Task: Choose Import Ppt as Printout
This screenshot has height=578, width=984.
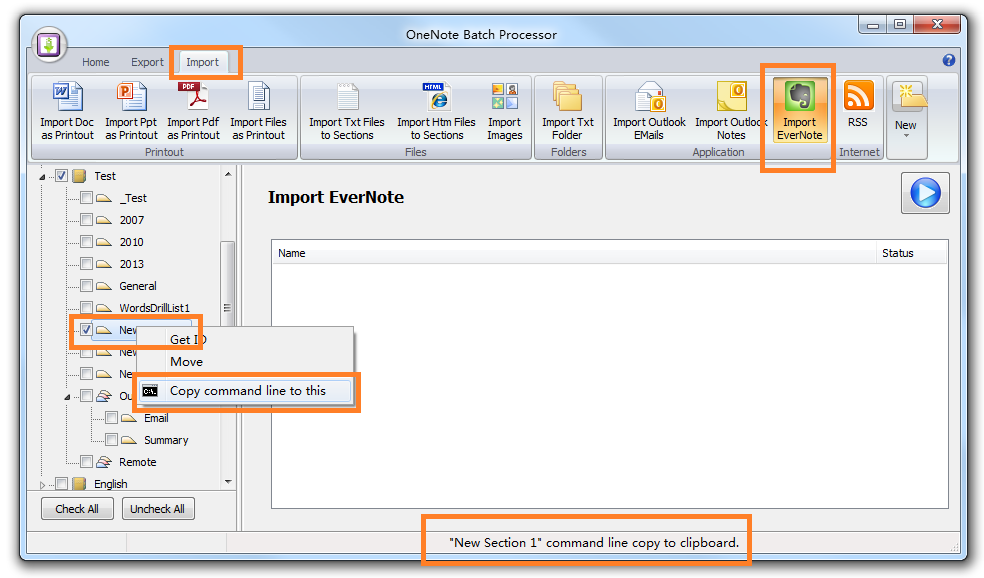Action: (131, 111)
